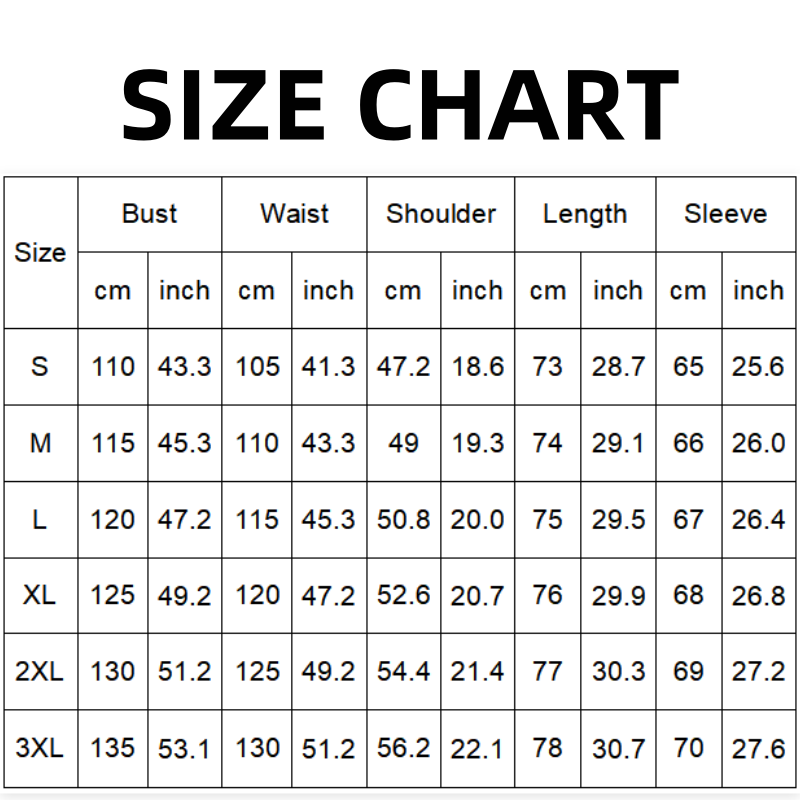Click the 135 bust cm cell
Image resolution: width=800 pixels, height=800 pixels.
coord(112,748)
